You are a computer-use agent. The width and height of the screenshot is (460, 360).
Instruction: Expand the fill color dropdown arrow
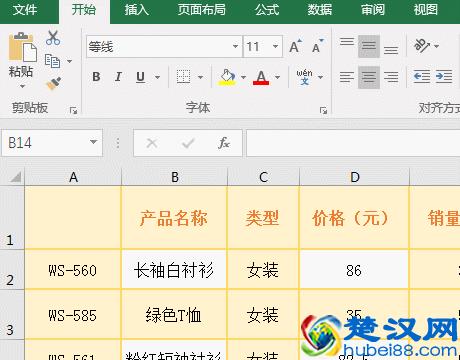click(x=243, y=77)
